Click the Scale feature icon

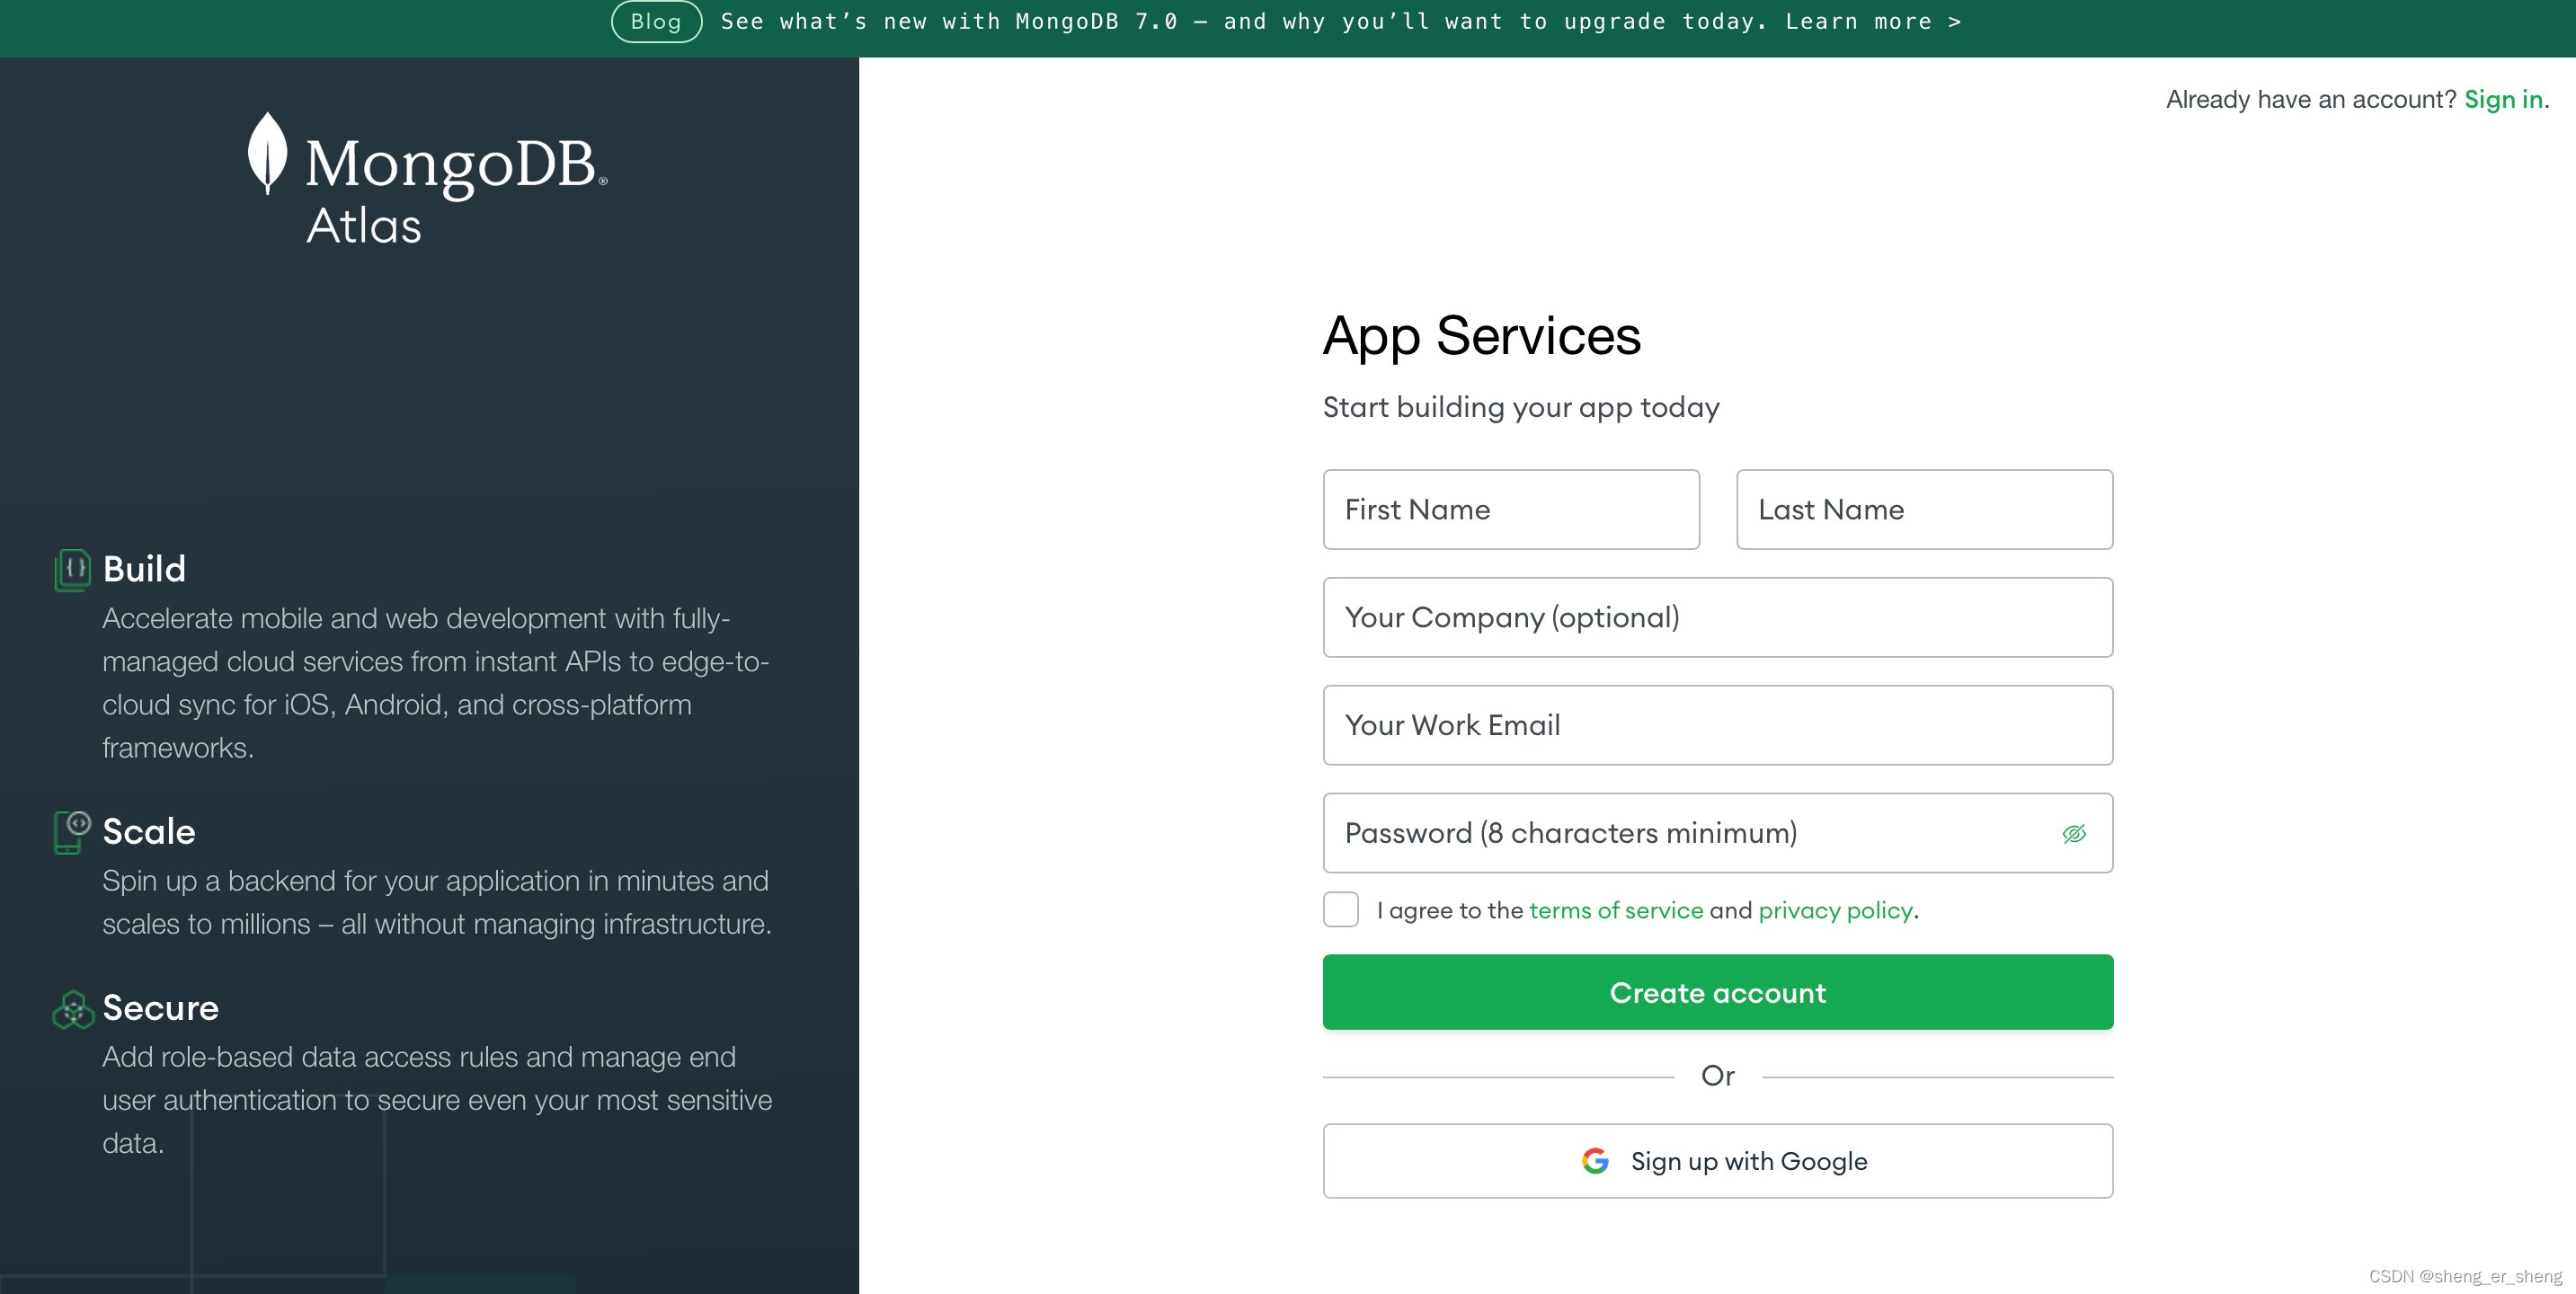pos(72,832)
